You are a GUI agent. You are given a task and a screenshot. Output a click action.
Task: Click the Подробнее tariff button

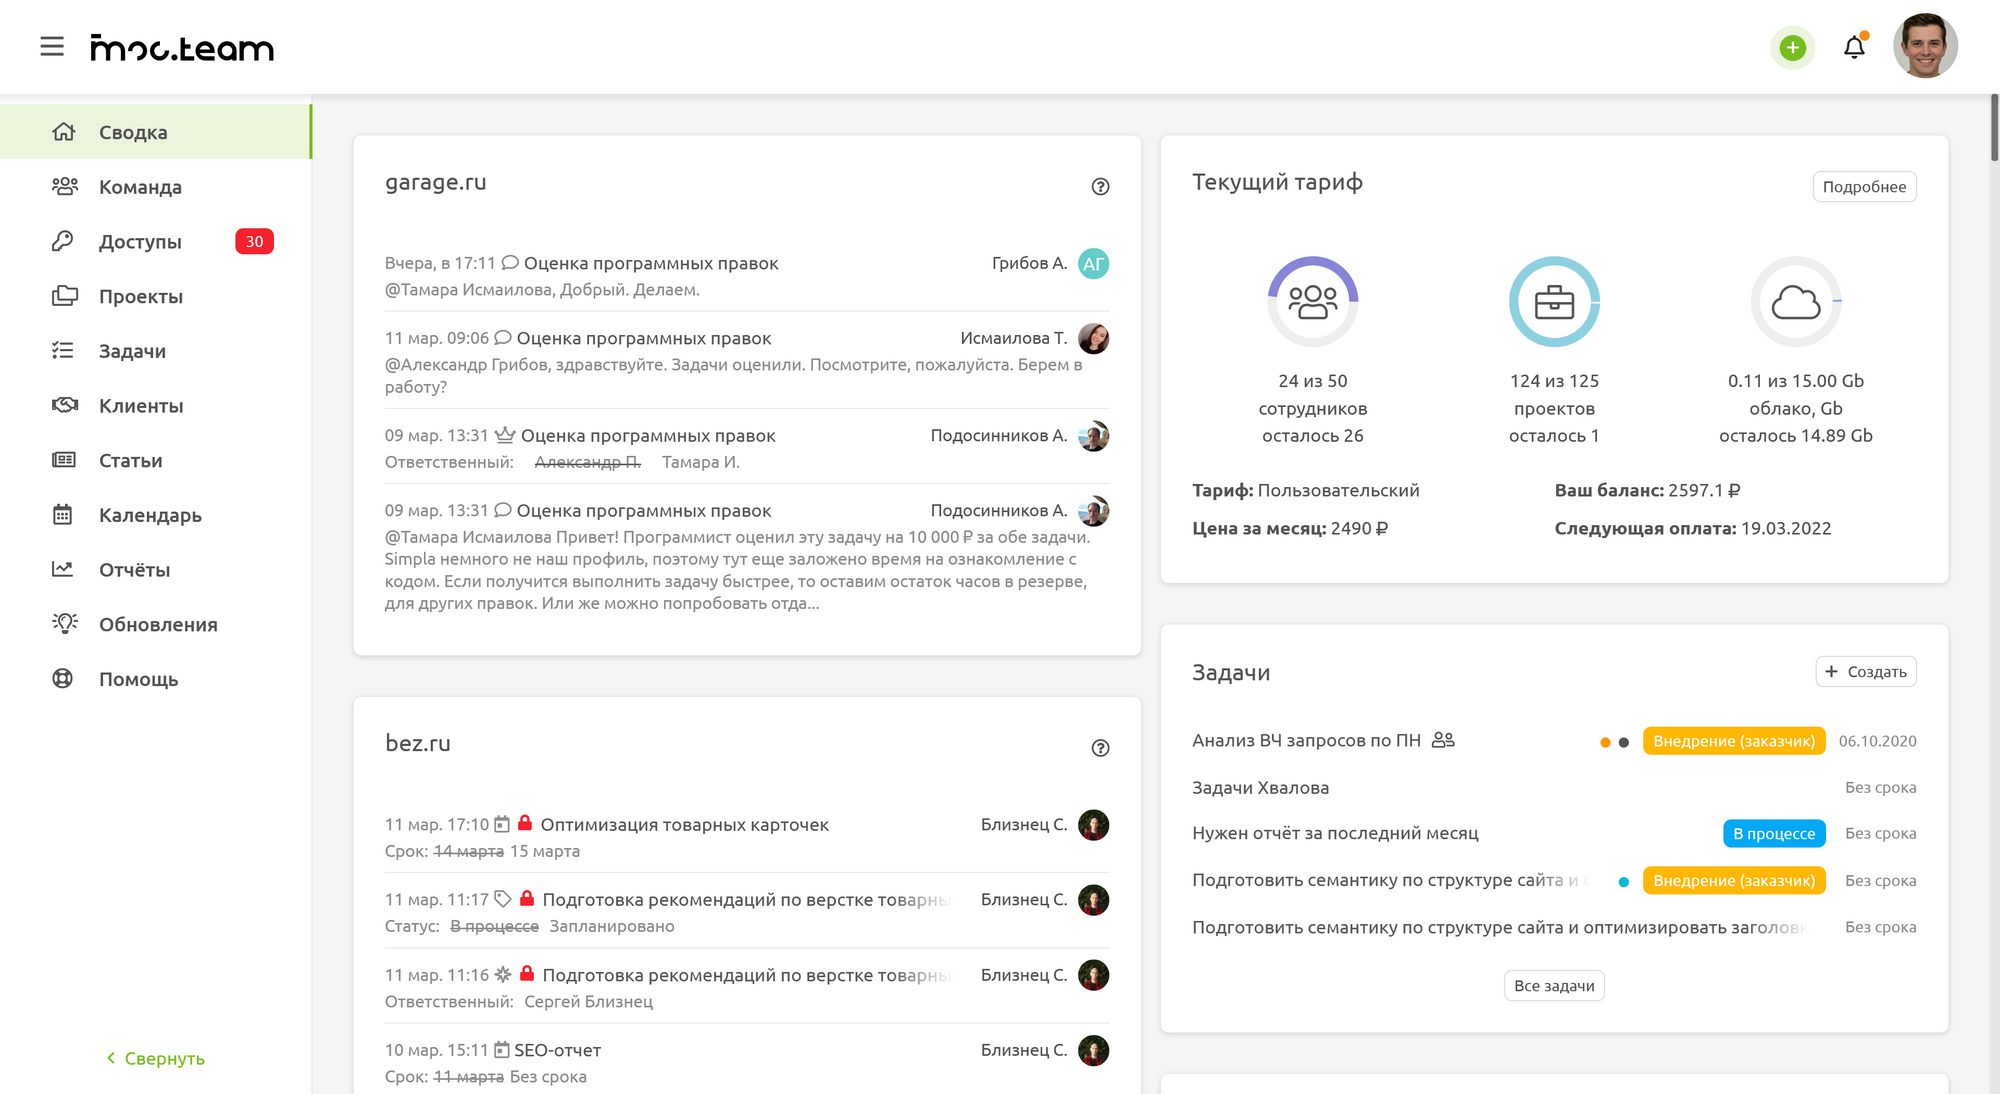coord(1863,187)
